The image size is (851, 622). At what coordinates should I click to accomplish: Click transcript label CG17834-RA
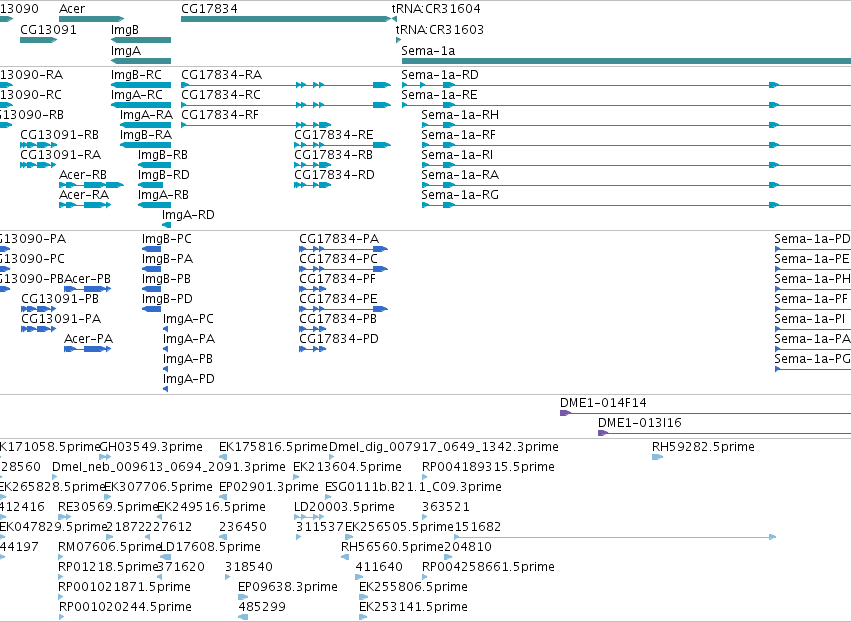click(x=221, y=74)
